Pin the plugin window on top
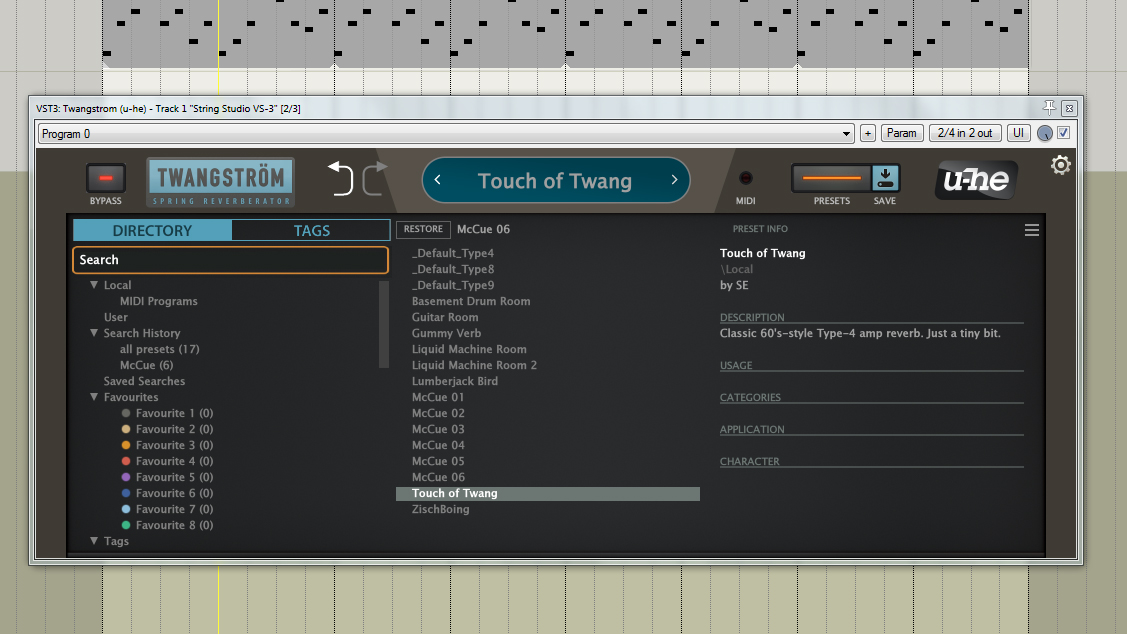 [x=1049, y=107]
